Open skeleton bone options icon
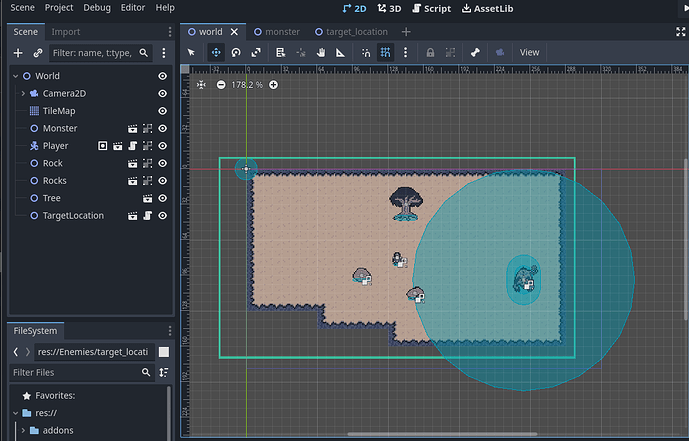This screenshot has height=441, width=689. [x=475, y=52]
